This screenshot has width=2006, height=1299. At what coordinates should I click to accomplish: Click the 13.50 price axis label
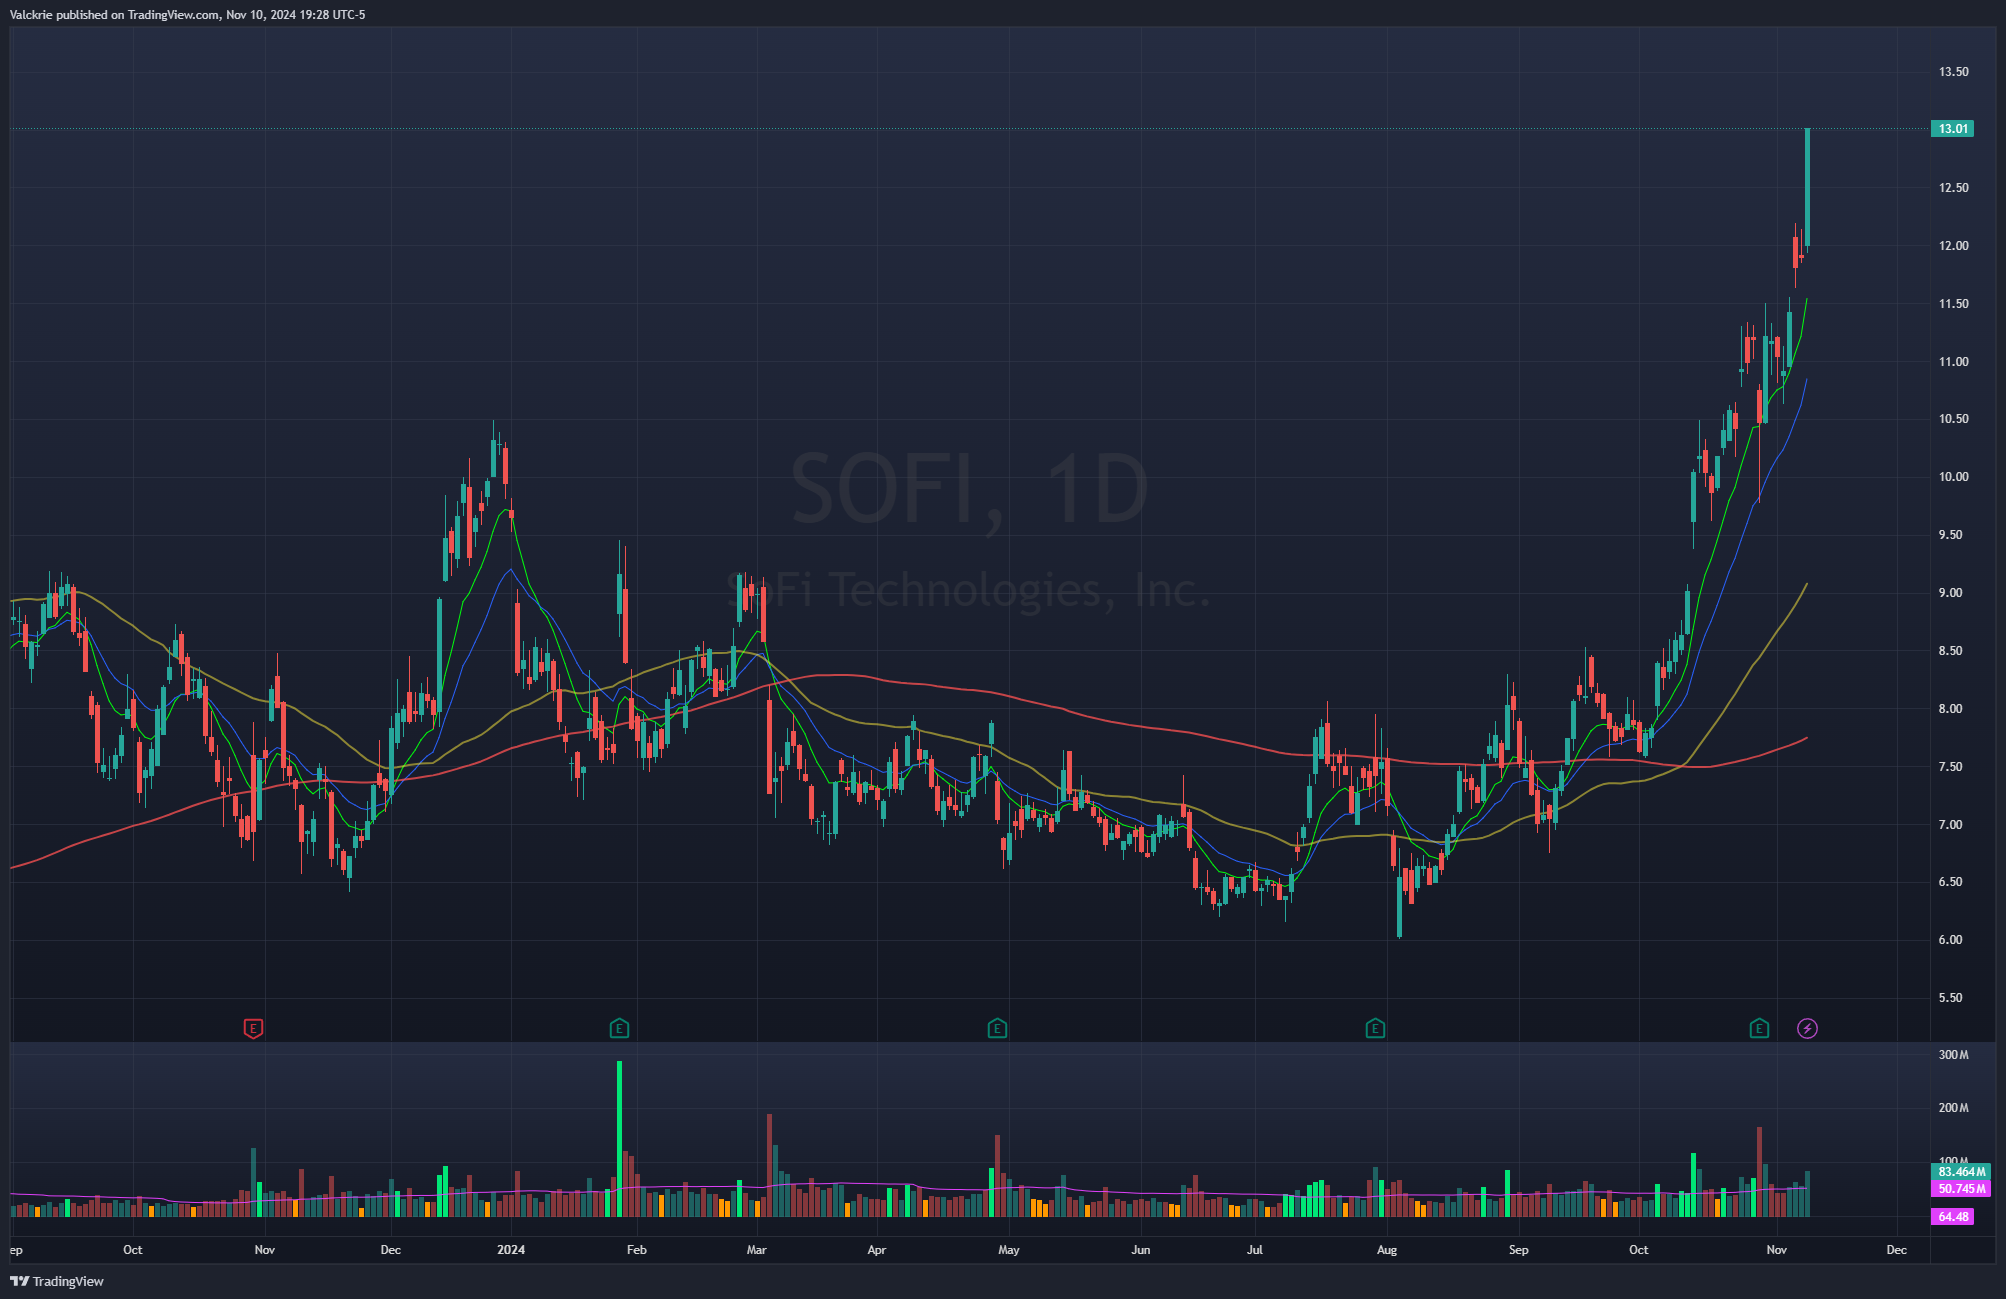[x=1953, y=72]
